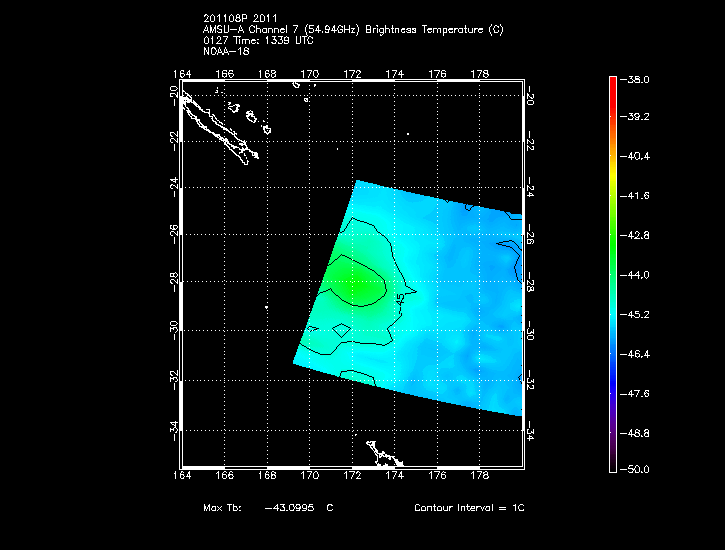Screen dimensions: 725x550
Task: Click the Max Tb value -43.0995
Action: (290, 508)
